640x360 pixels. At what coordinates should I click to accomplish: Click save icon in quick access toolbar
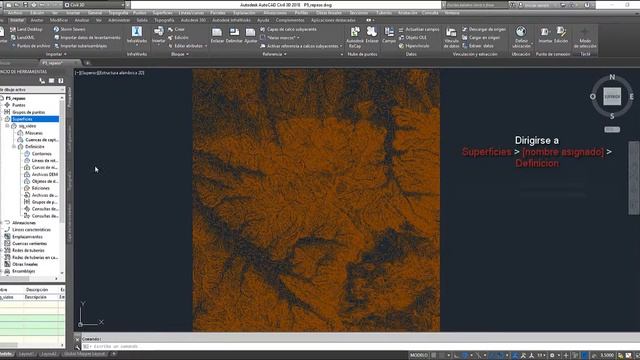click(x=25, y=5)
